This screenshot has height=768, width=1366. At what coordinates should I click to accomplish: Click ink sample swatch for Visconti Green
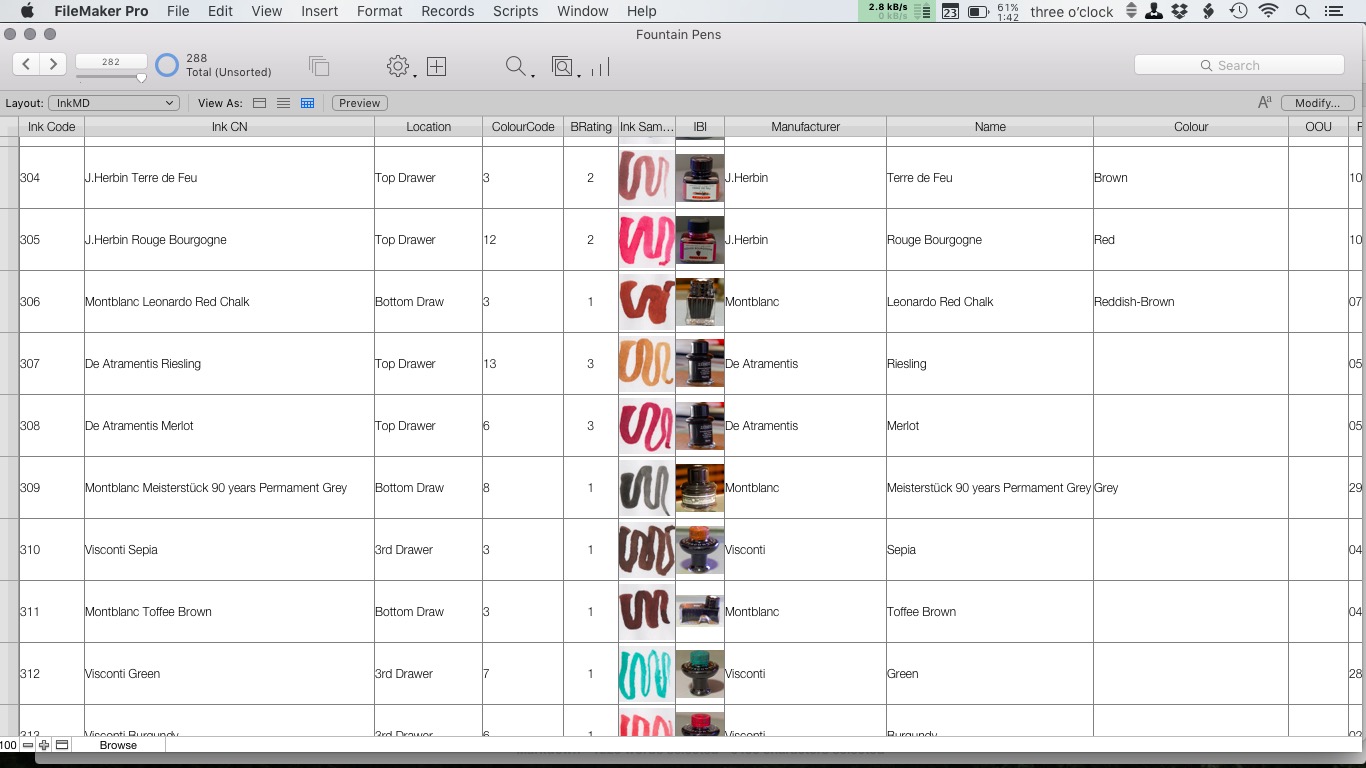646,673
